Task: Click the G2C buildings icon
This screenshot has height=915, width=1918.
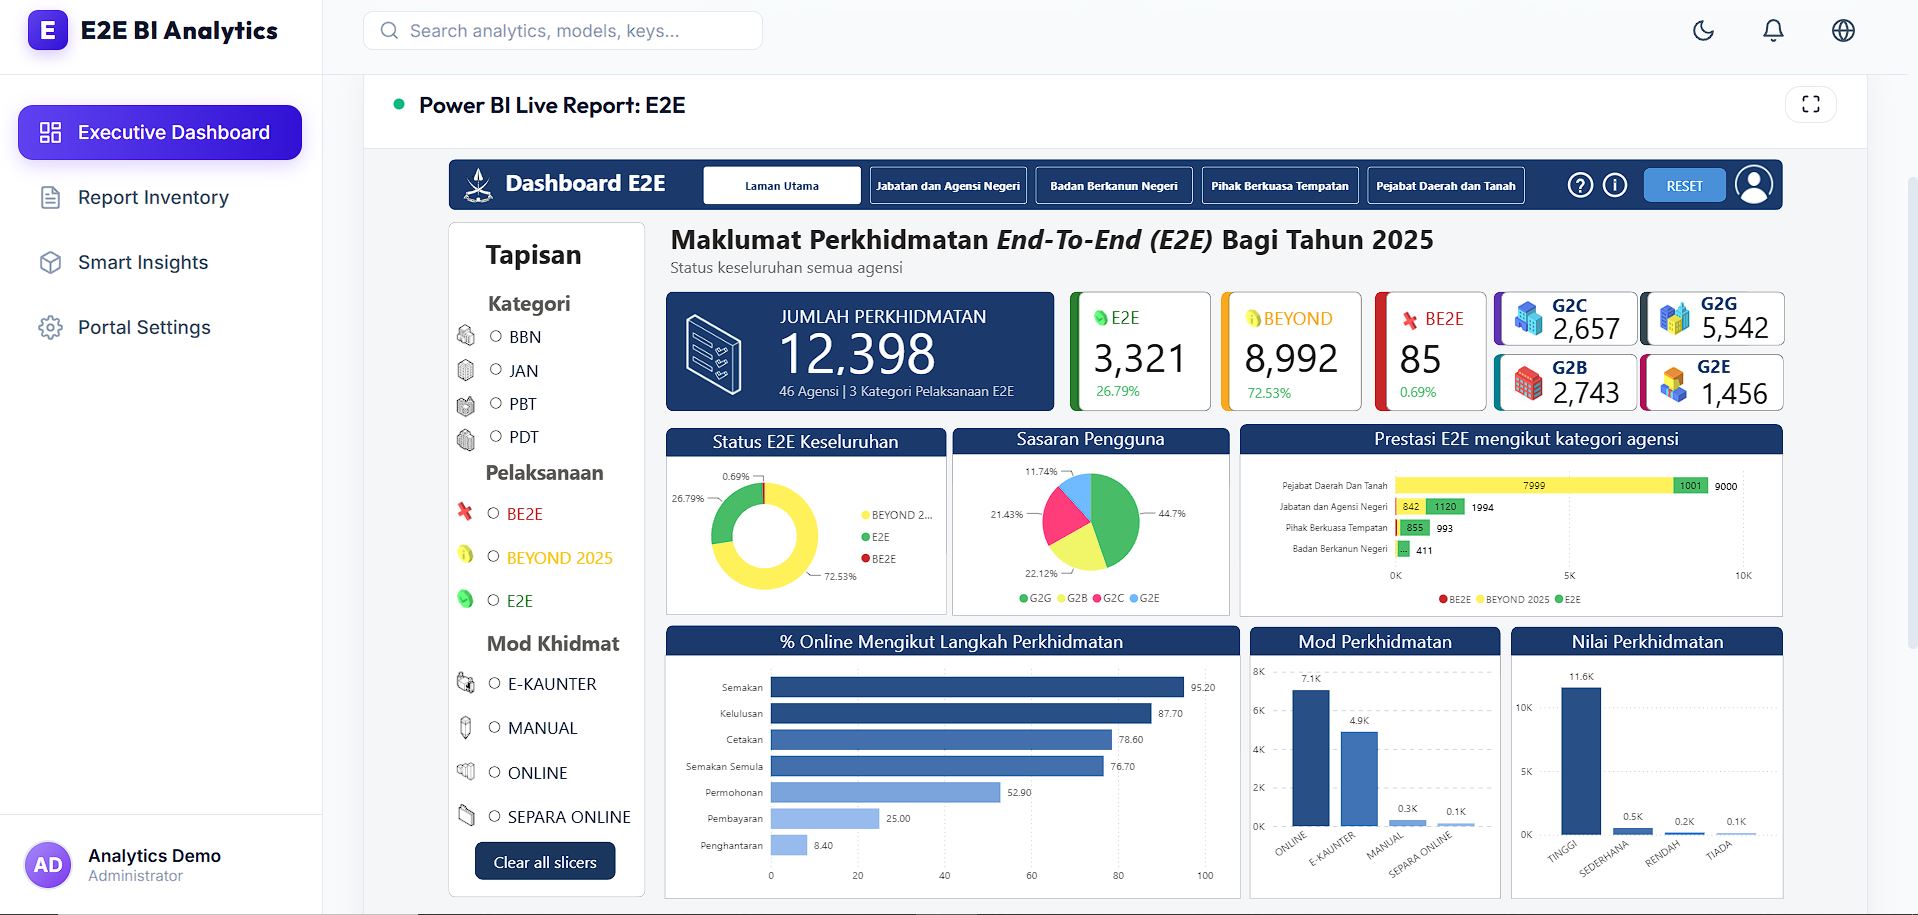Action: click(1529, 318)
